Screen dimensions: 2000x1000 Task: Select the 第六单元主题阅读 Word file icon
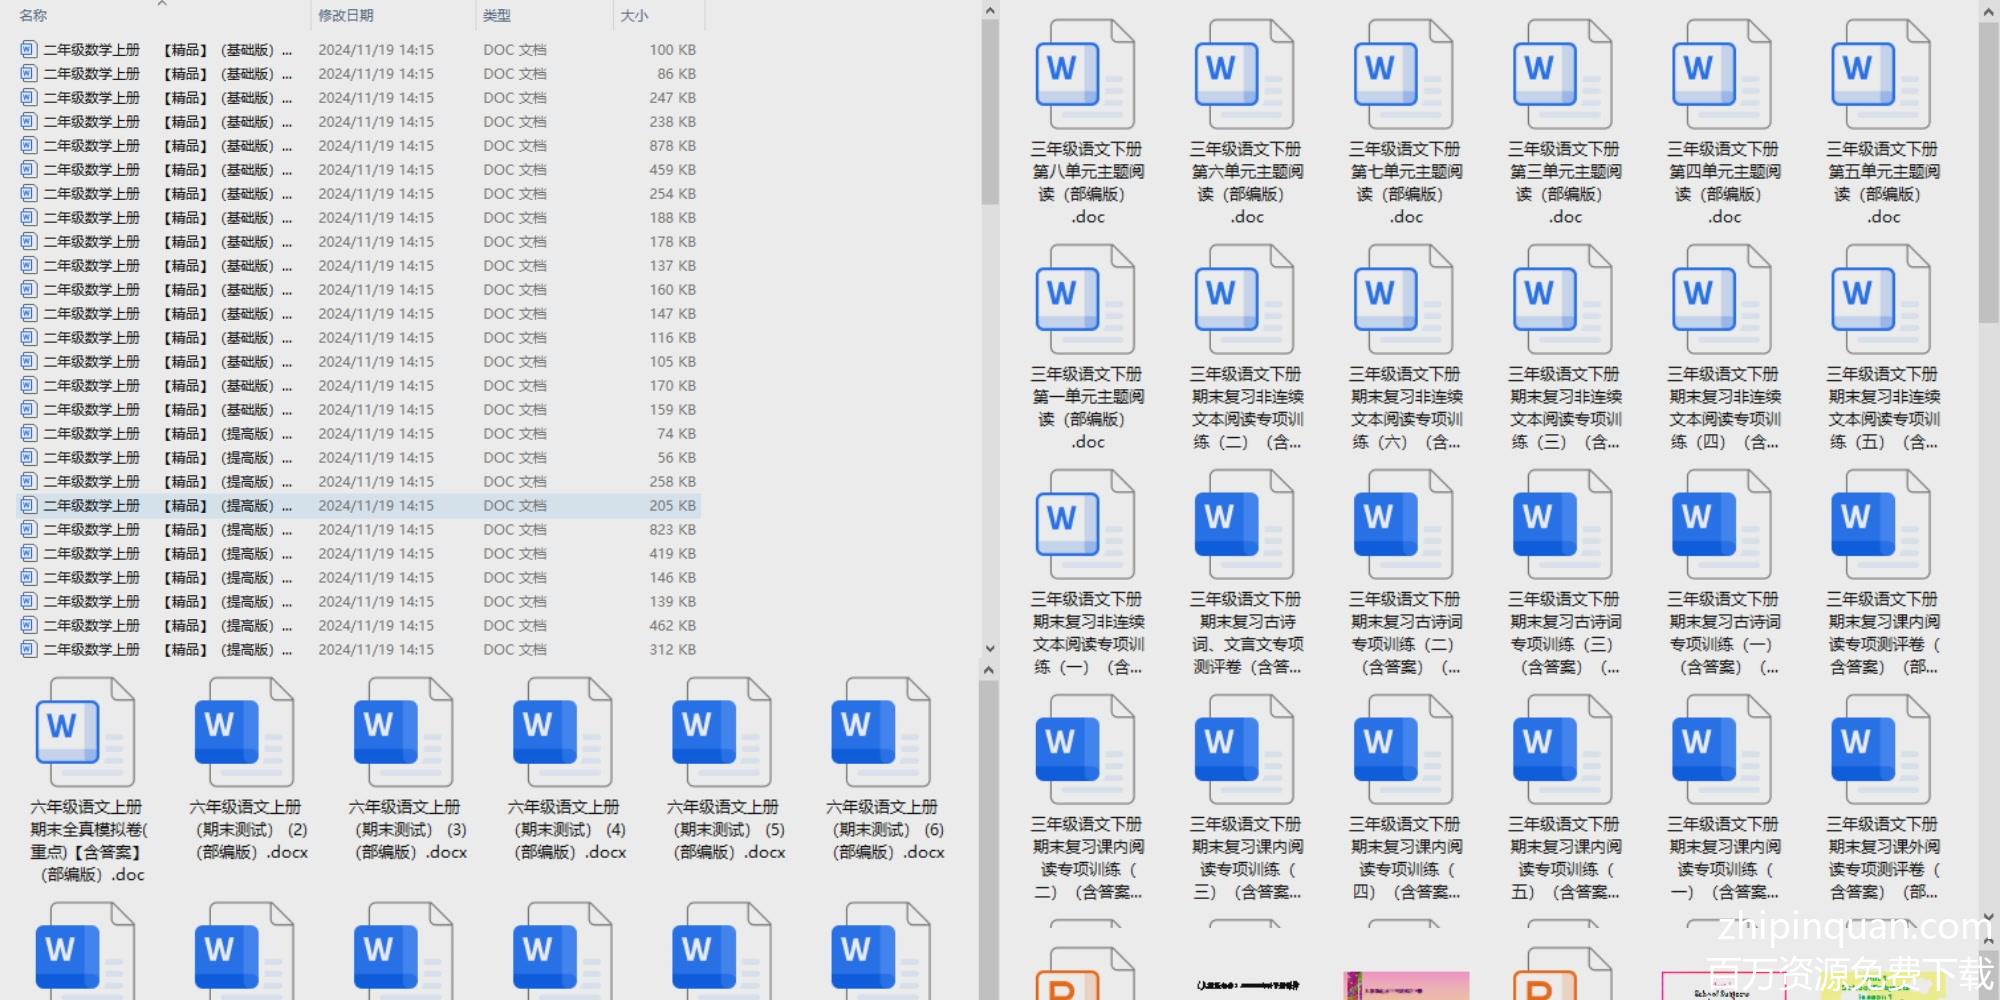1245,75
